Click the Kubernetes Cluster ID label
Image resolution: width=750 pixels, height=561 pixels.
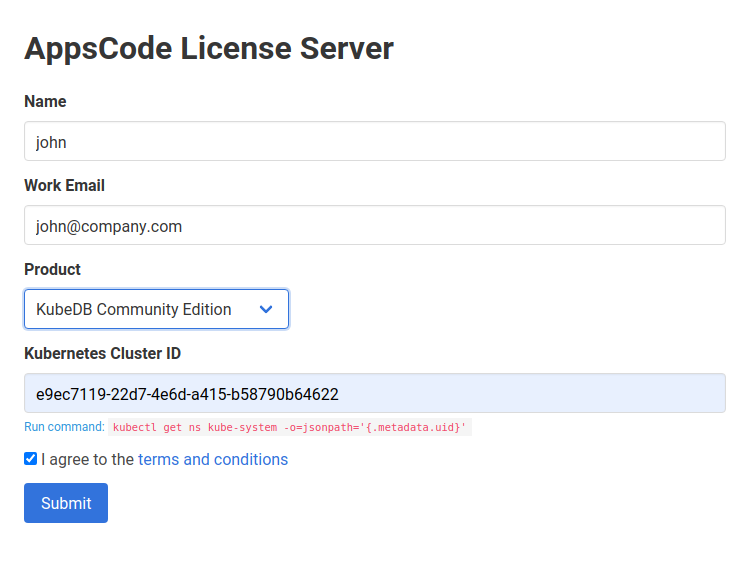click(x=102, y=353)
